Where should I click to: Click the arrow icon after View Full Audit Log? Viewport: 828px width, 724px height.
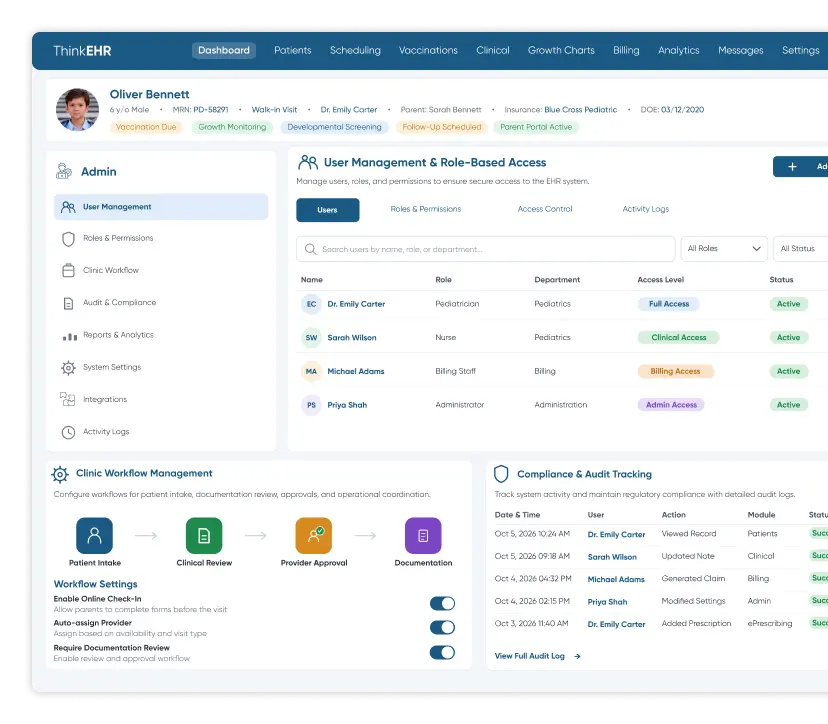[x=577, y=656]
